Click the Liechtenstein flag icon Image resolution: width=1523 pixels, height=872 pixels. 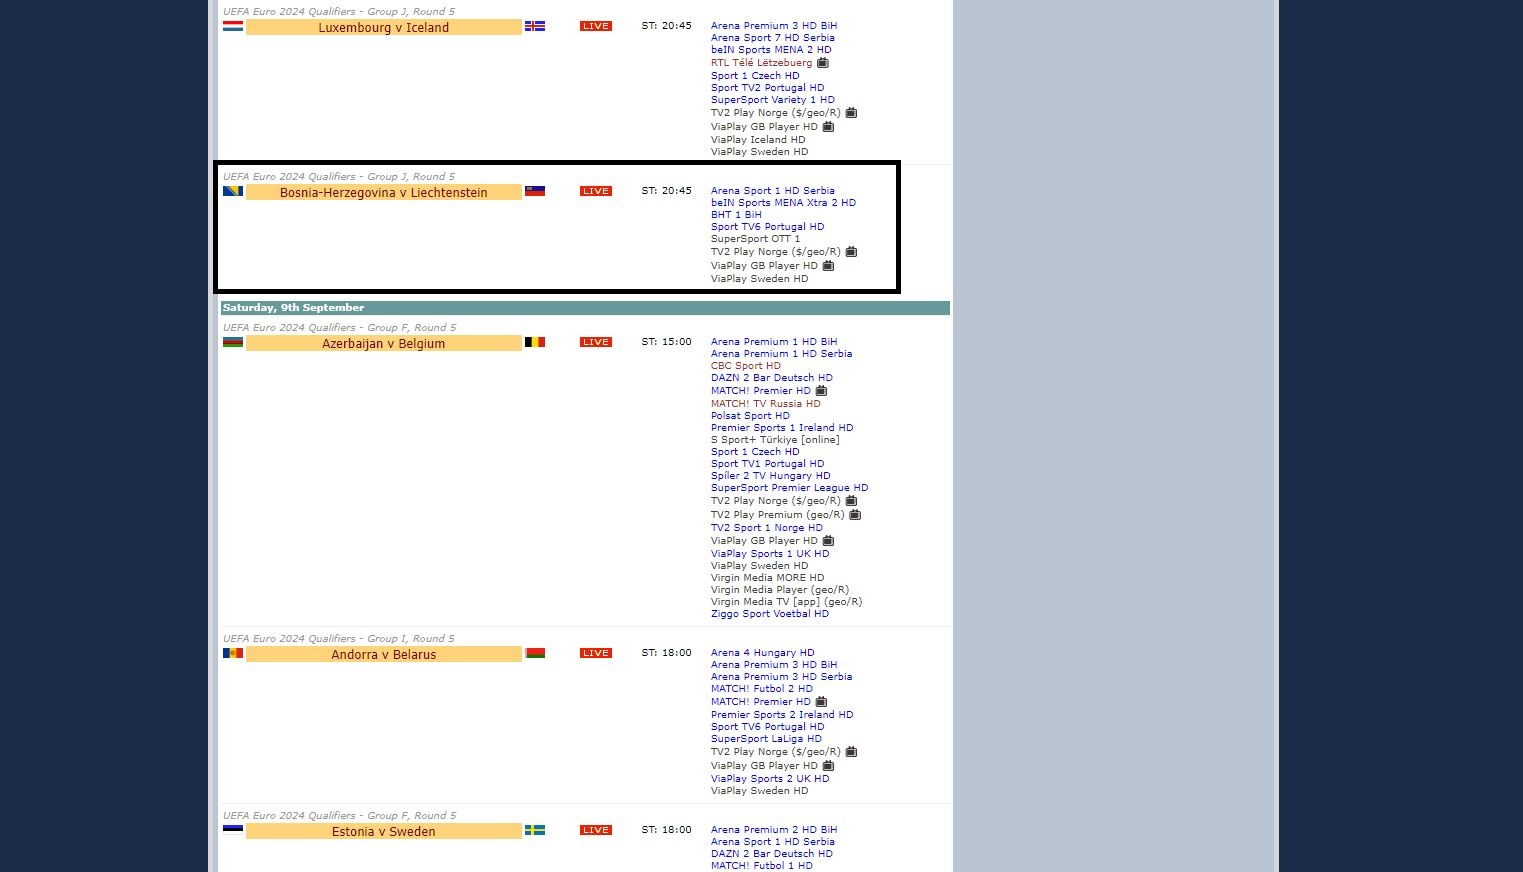535,191
